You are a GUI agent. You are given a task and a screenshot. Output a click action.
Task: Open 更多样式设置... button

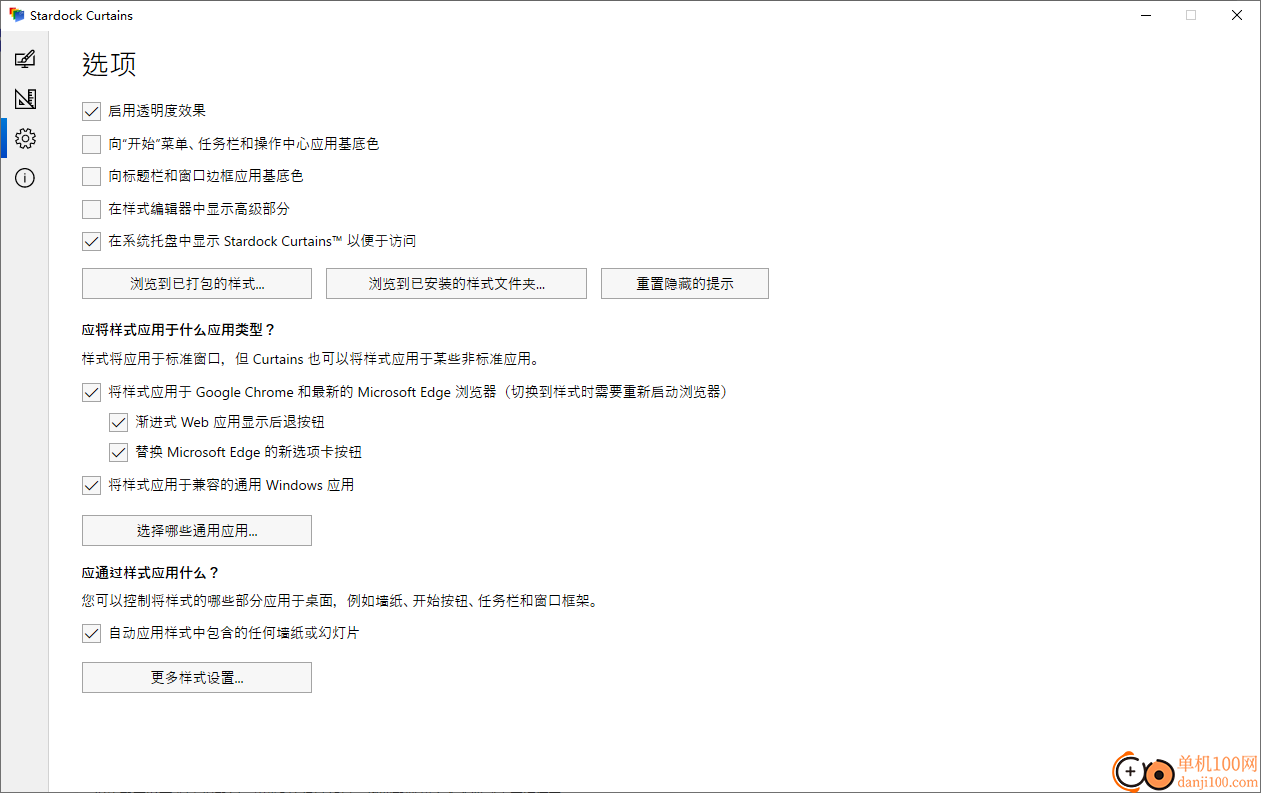pos(197,677)
